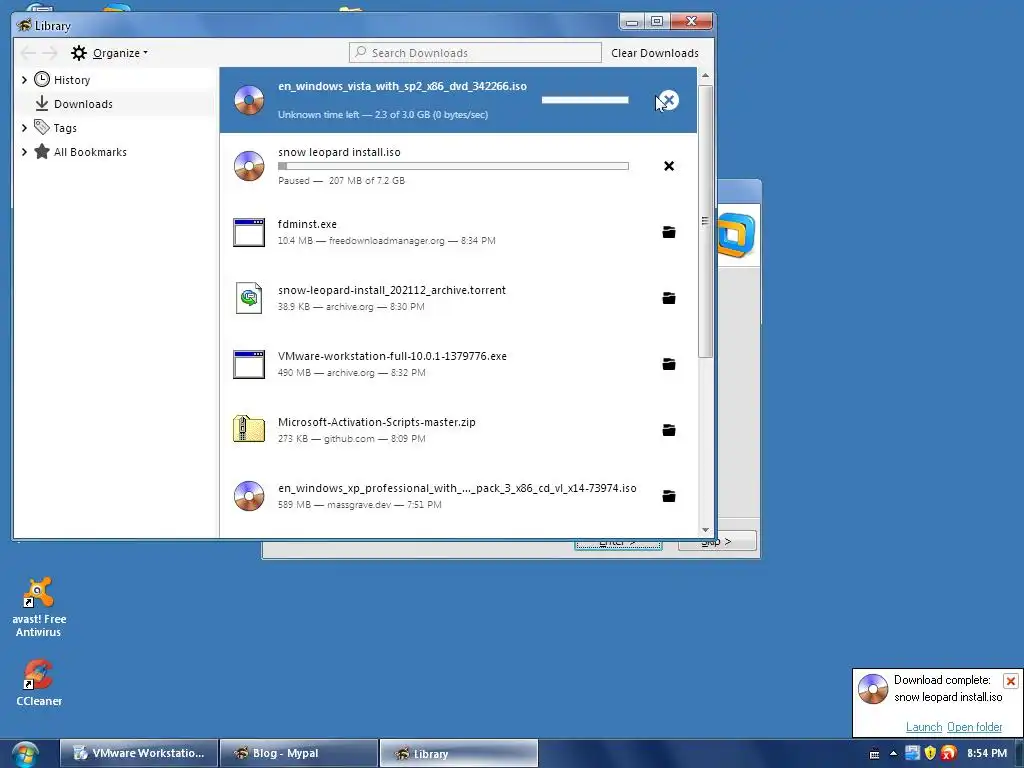Viewport: 1024px width, 768px height.
Task: Click the scrollbar up arrow
Action: [705, 76]
